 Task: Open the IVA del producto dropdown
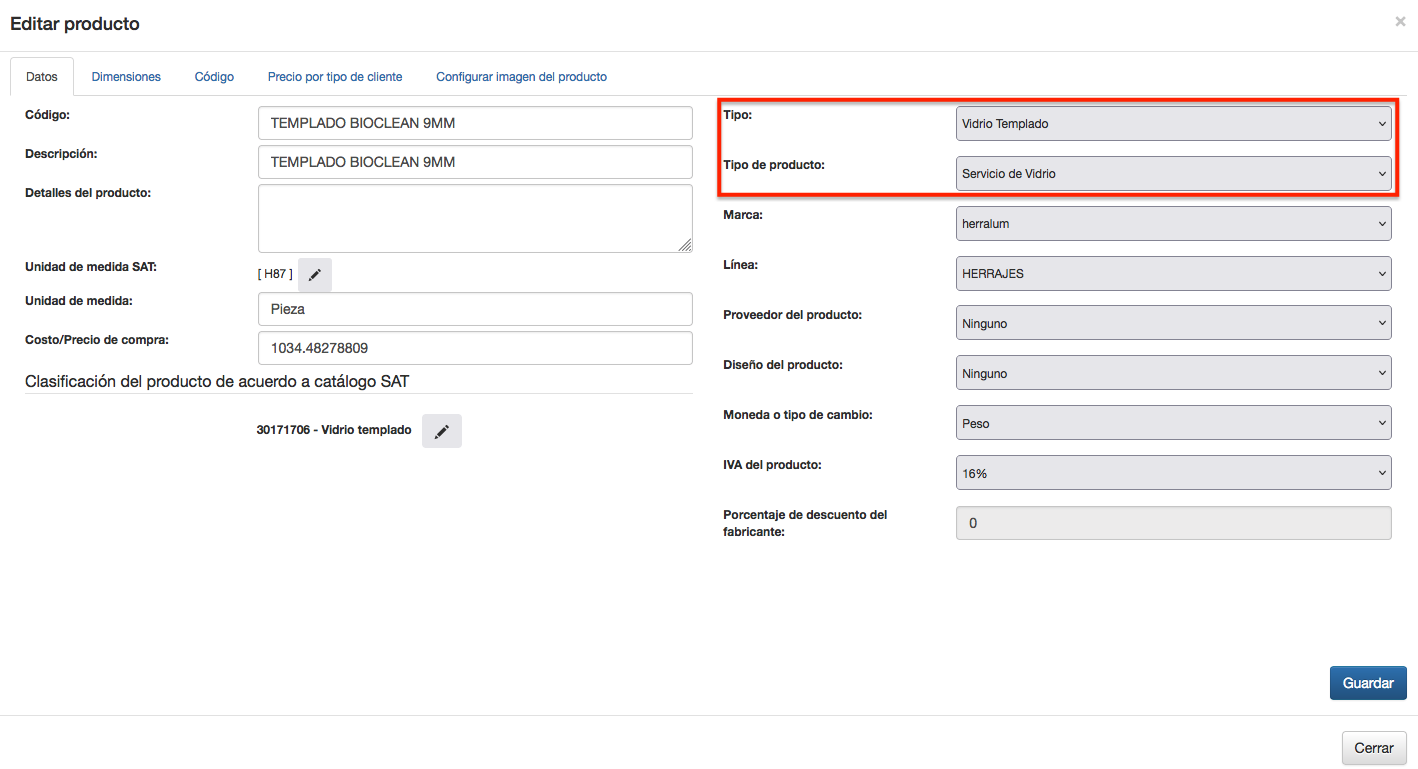pyautogui.click(x=1173, y=474)
